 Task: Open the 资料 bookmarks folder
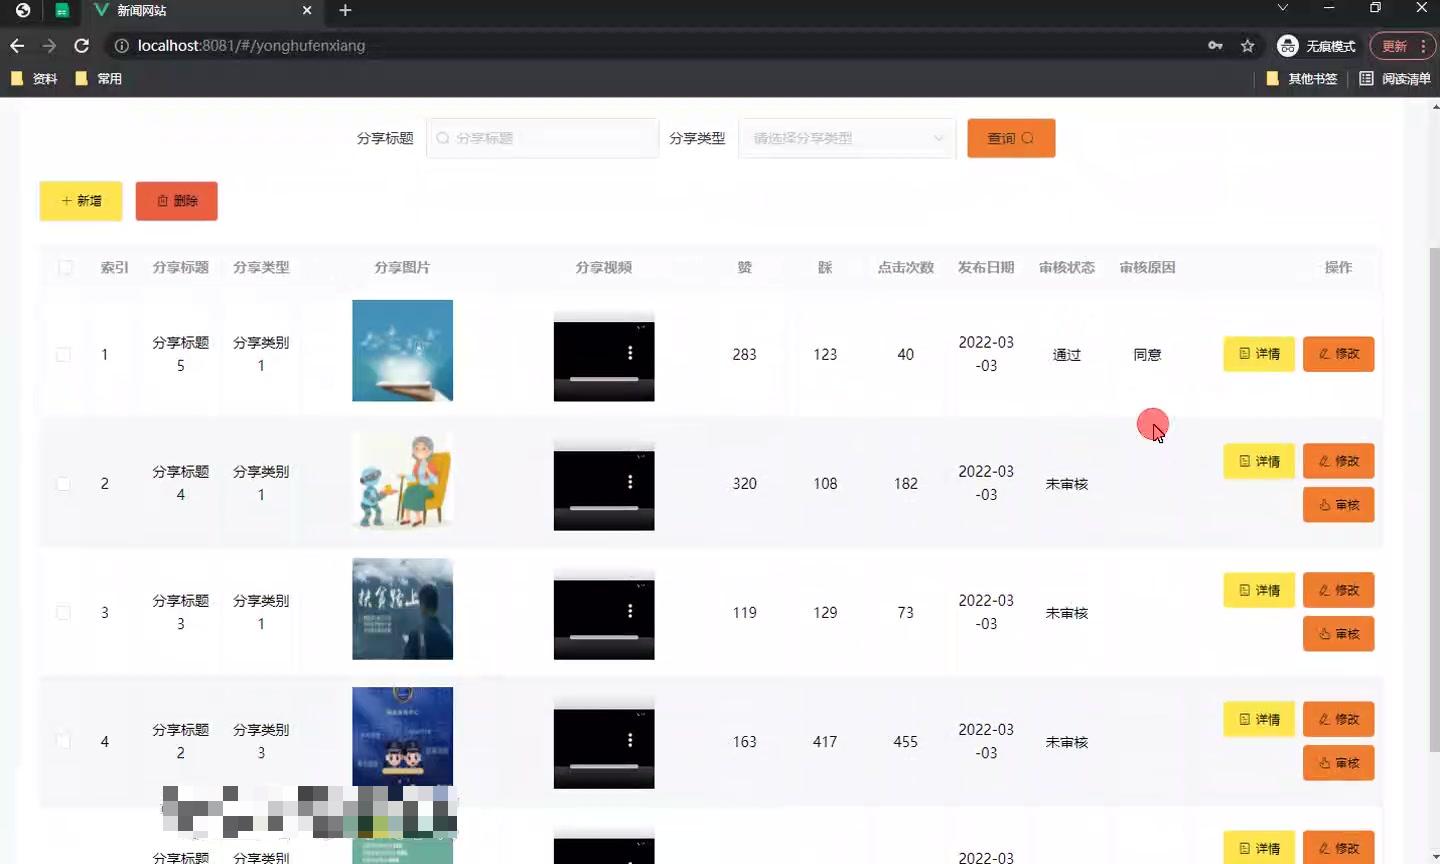coord(34,78)
